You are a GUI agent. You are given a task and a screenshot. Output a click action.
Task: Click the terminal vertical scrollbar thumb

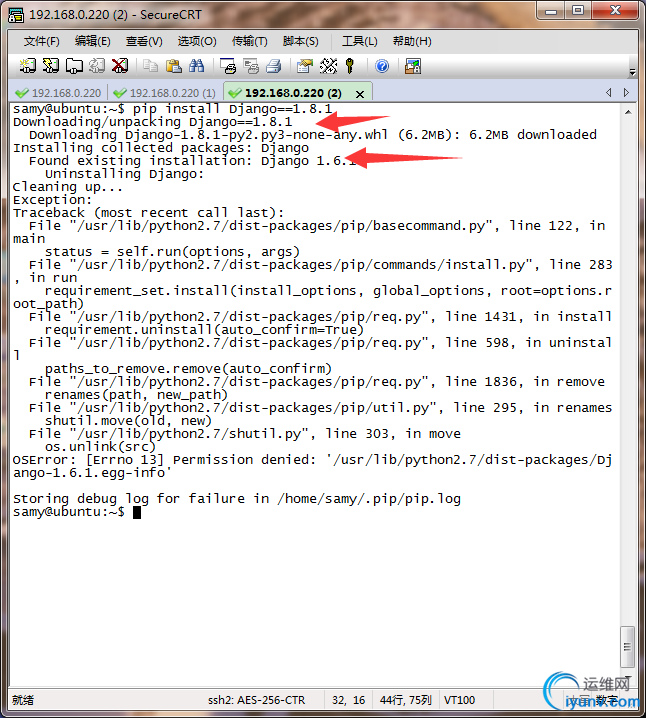click(x=627, y=647)
